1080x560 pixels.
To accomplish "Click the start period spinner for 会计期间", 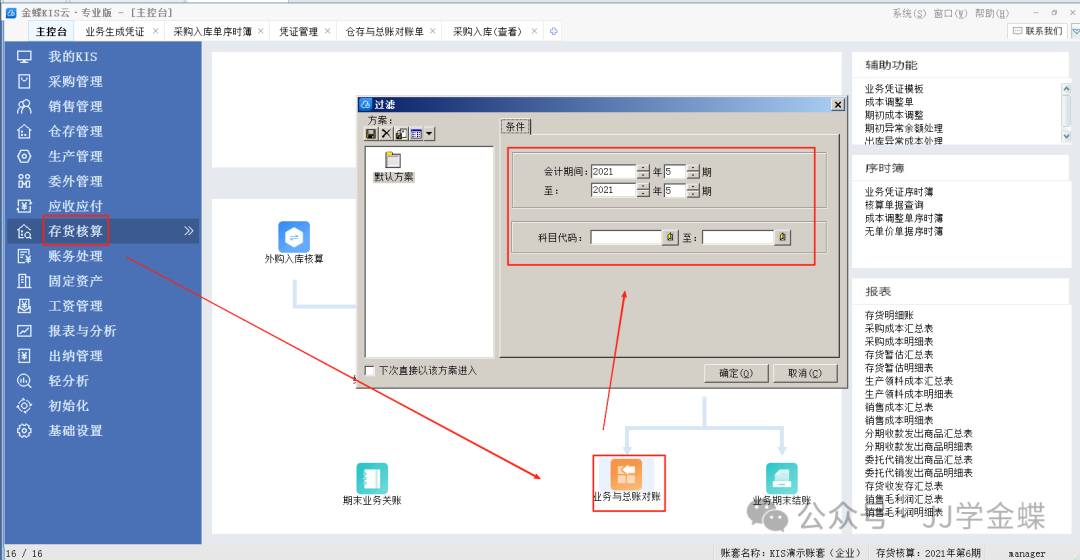I will click(693, 172).
